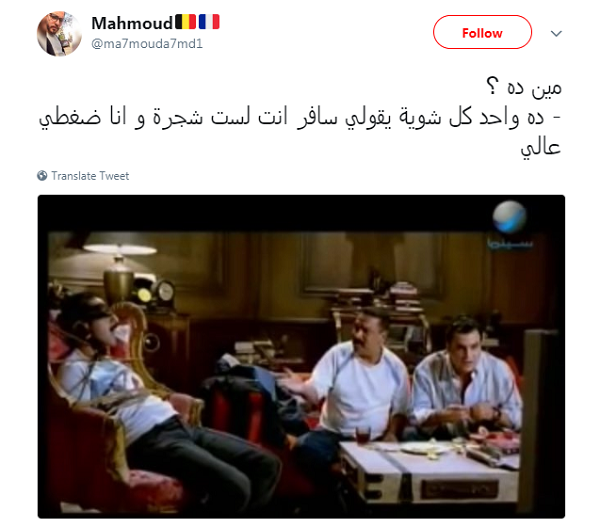Click the man in the light blue shirt
Screen dimensions: 600x527
pos(467,383)
